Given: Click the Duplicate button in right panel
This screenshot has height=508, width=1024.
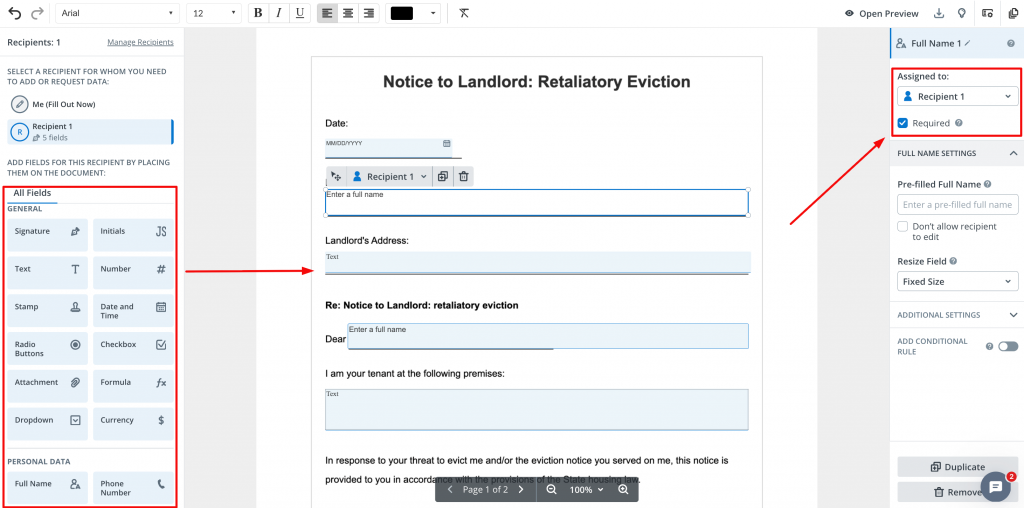Looking at the screenshot, I should [957, 467].
